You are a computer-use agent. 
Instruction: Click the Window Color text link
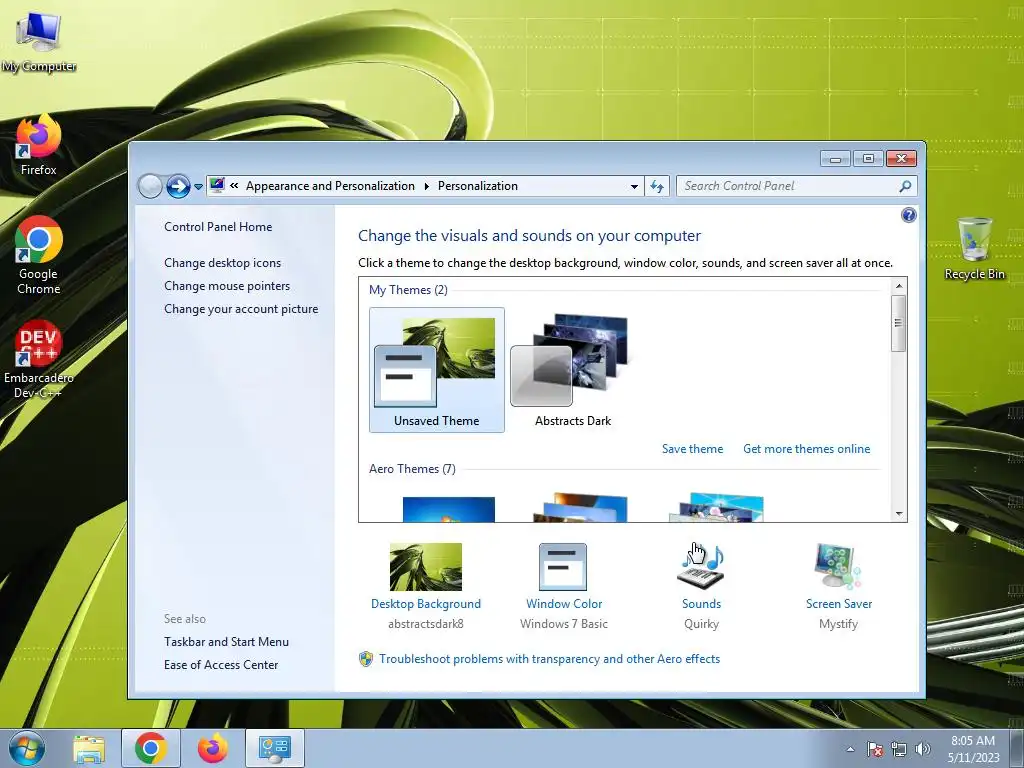pyautogui.click(x=564, y=604)
